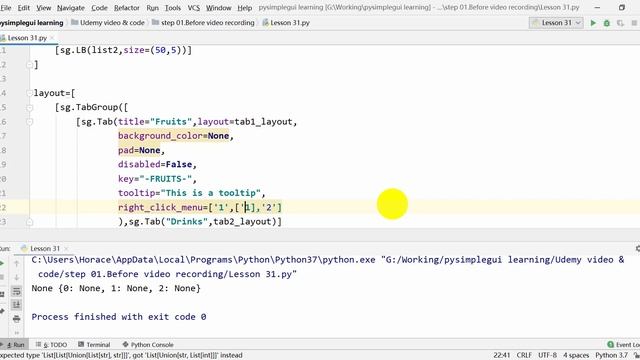Open the Window menu
The image size is (640, 360).
[218, 8]
